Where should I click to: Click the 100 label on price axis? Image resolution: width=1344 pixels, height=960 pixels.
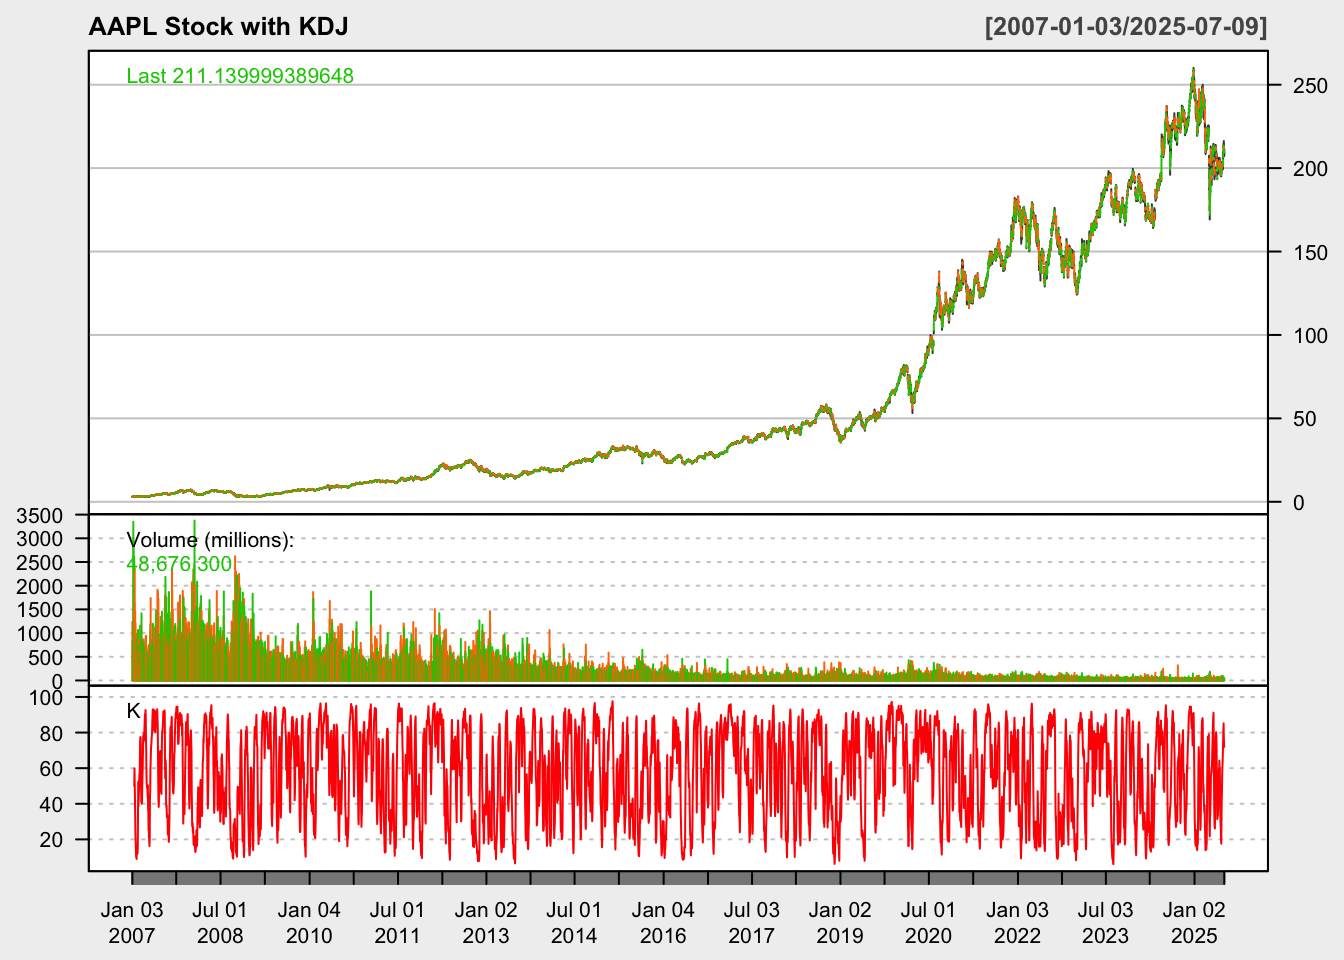[x=1310, y=336]
